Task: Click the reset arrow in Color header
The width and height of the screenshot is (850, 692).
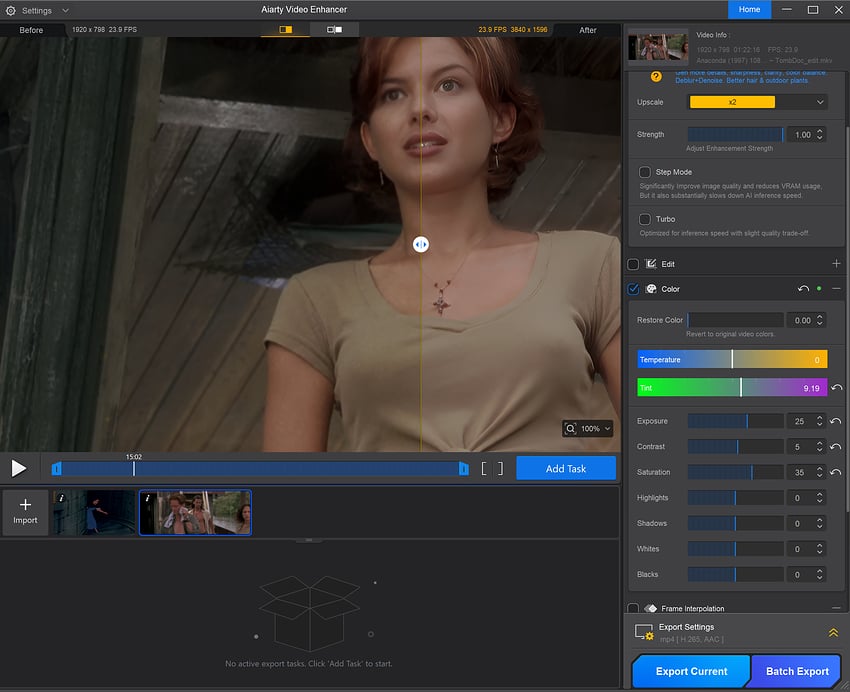Action: pos(803,289)
